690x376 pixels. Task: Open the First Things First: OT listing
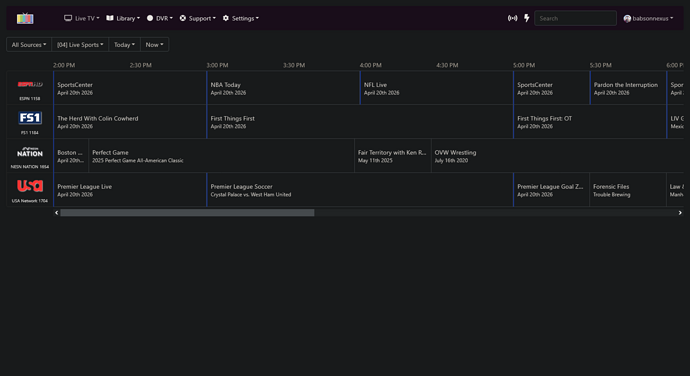590,122
